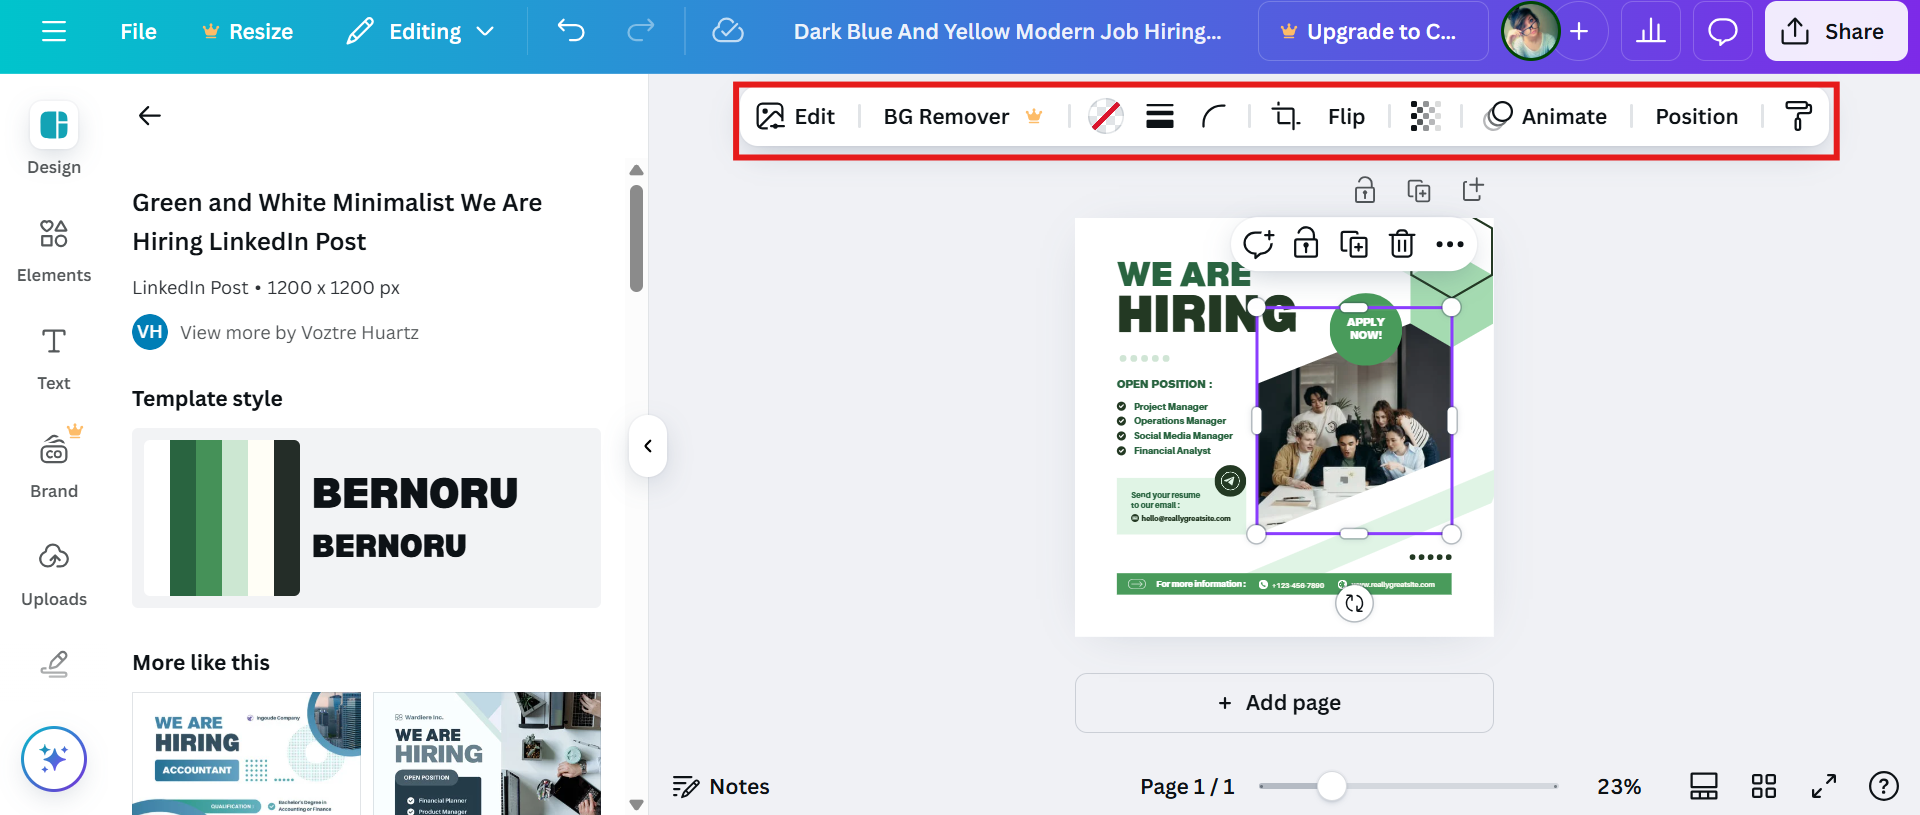Image resolution: width=1920 pixels, height=815 pixels.
Task: Open the comments speech bubble in header
Action: click(1722, 32)
